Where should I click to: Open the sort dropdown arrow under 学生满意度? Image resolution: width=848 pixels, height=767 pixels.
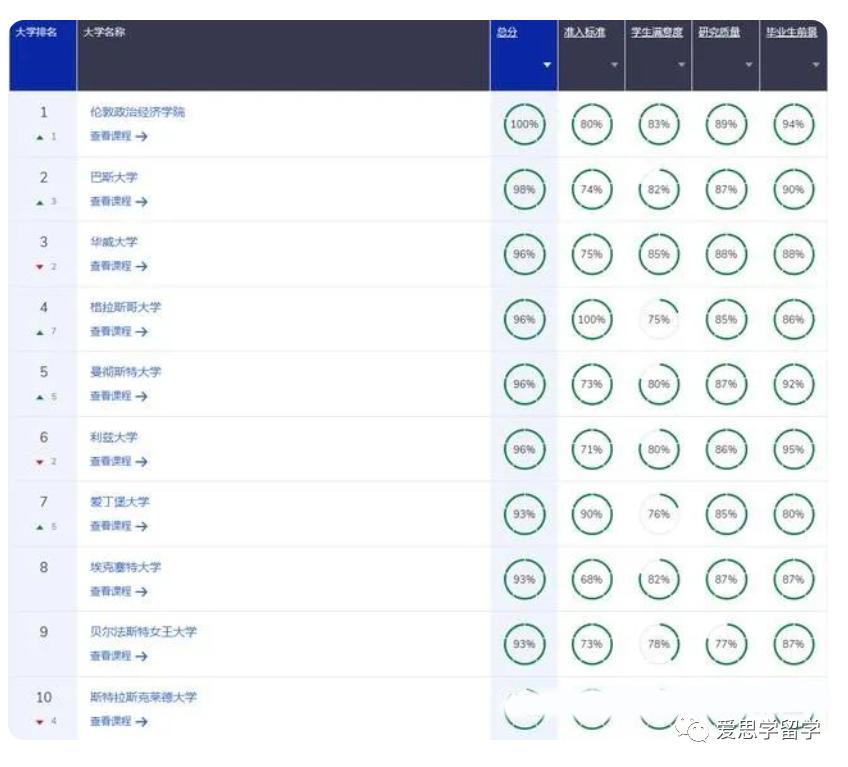(681, 65)
